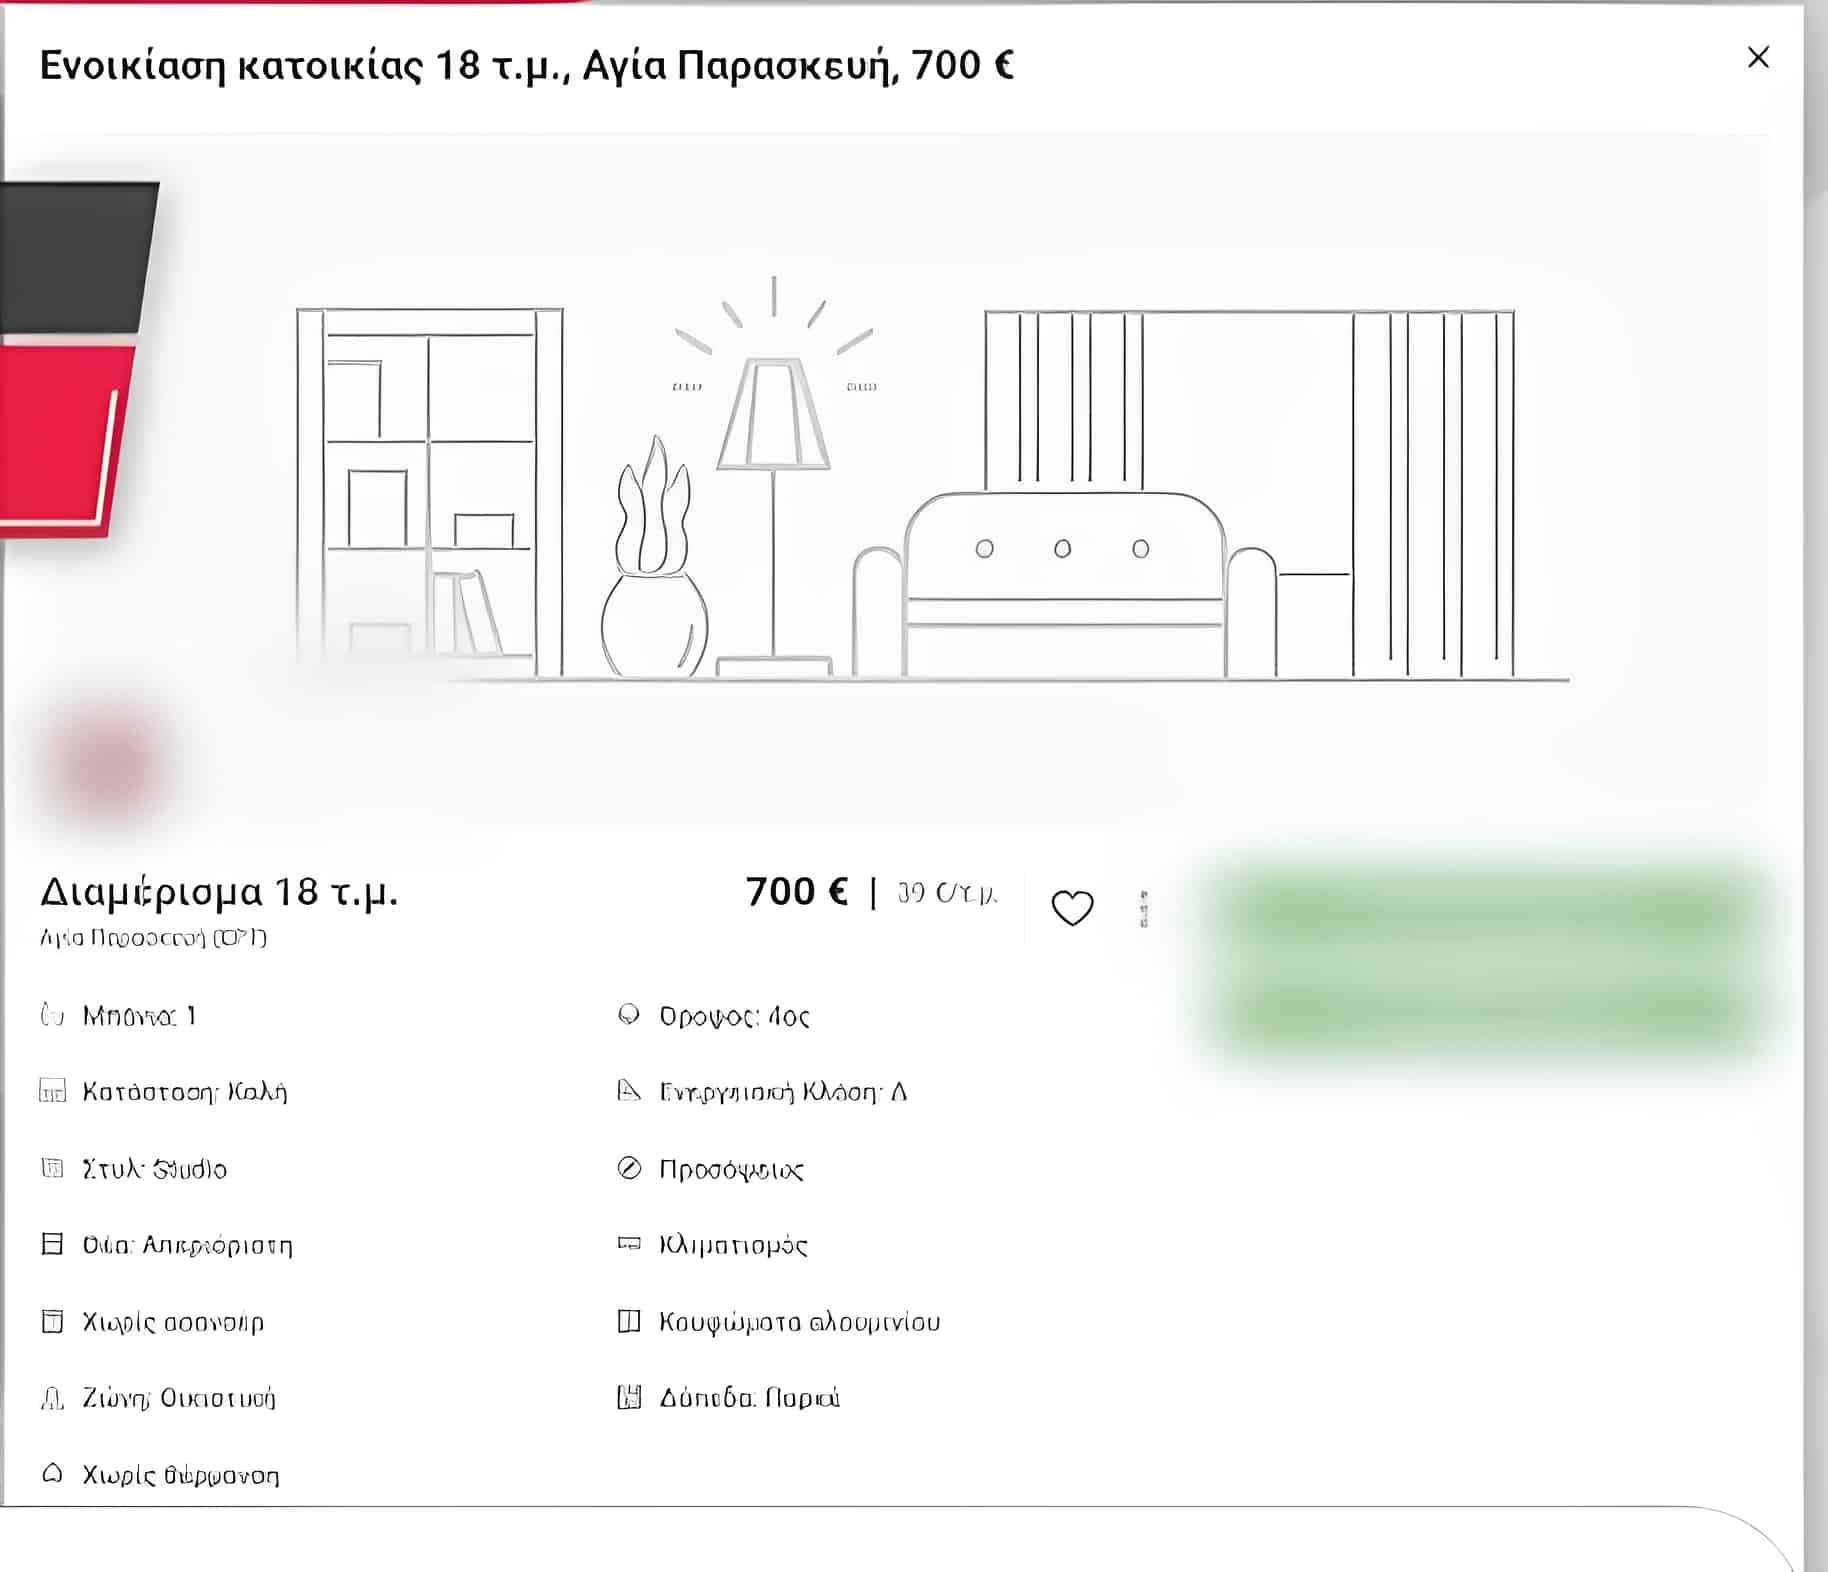Click the floor level icon
This screenshot has width=1828, height=1572.
(x=628, y=1016)
